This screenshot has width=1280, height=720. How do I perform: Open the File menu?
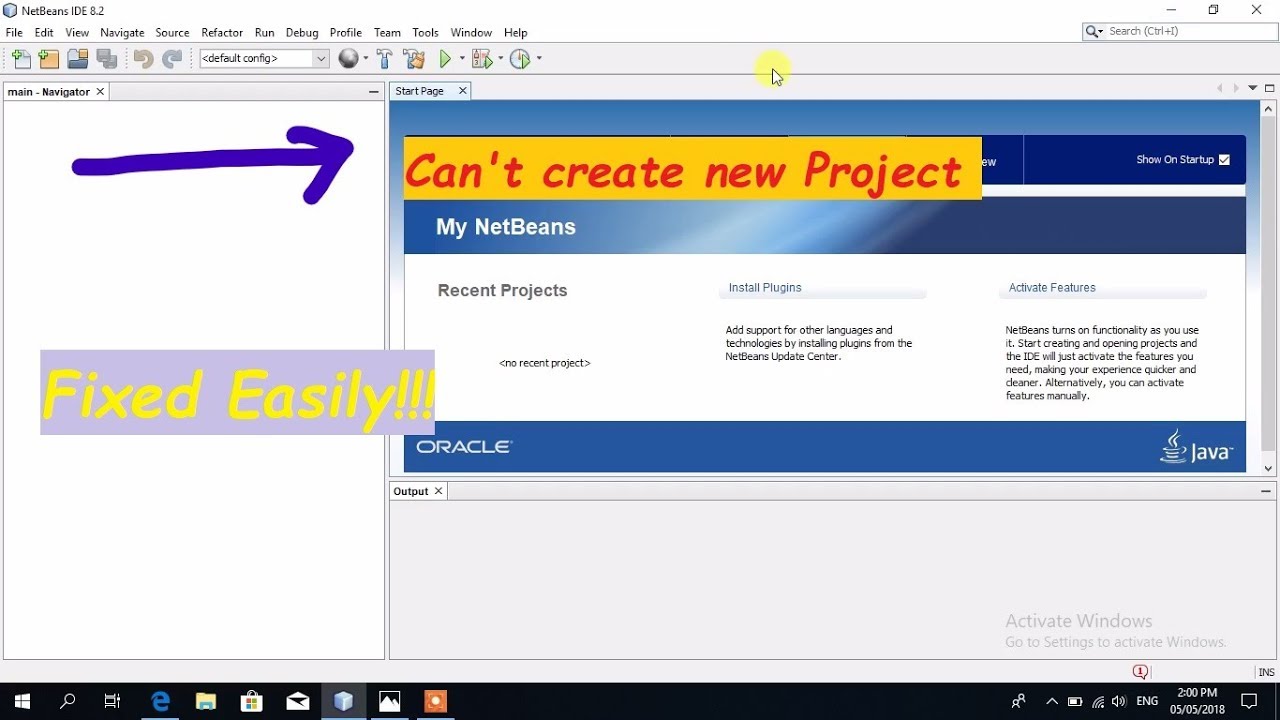pyautogui.click(x=14, y=33)
